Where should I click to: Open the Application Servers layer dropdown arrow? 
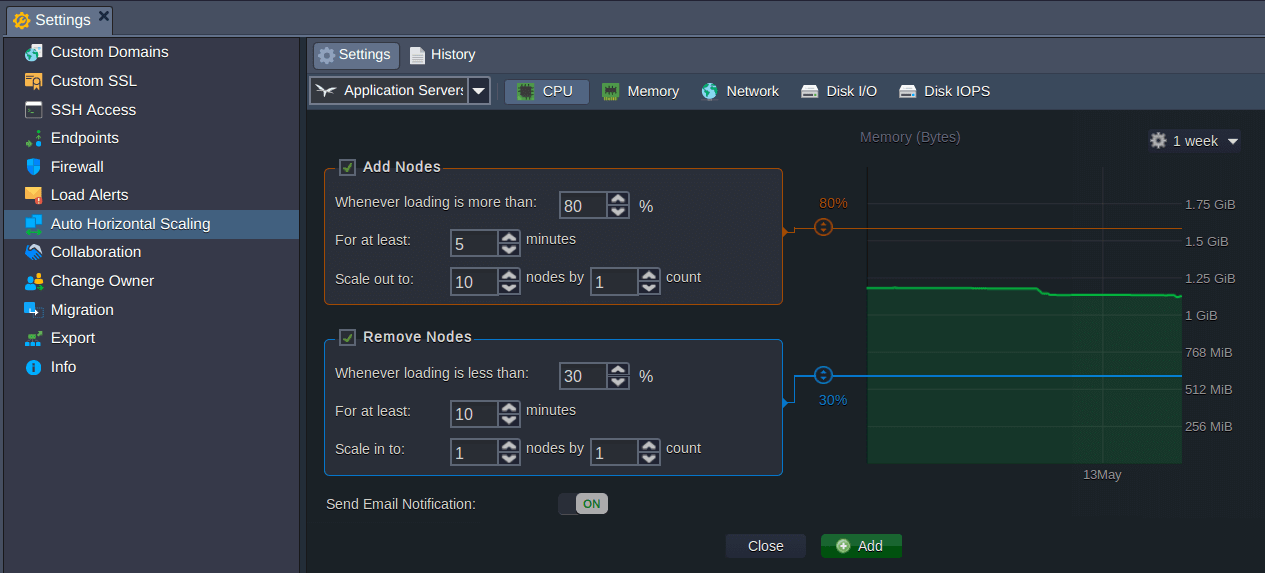coord(479,91)
